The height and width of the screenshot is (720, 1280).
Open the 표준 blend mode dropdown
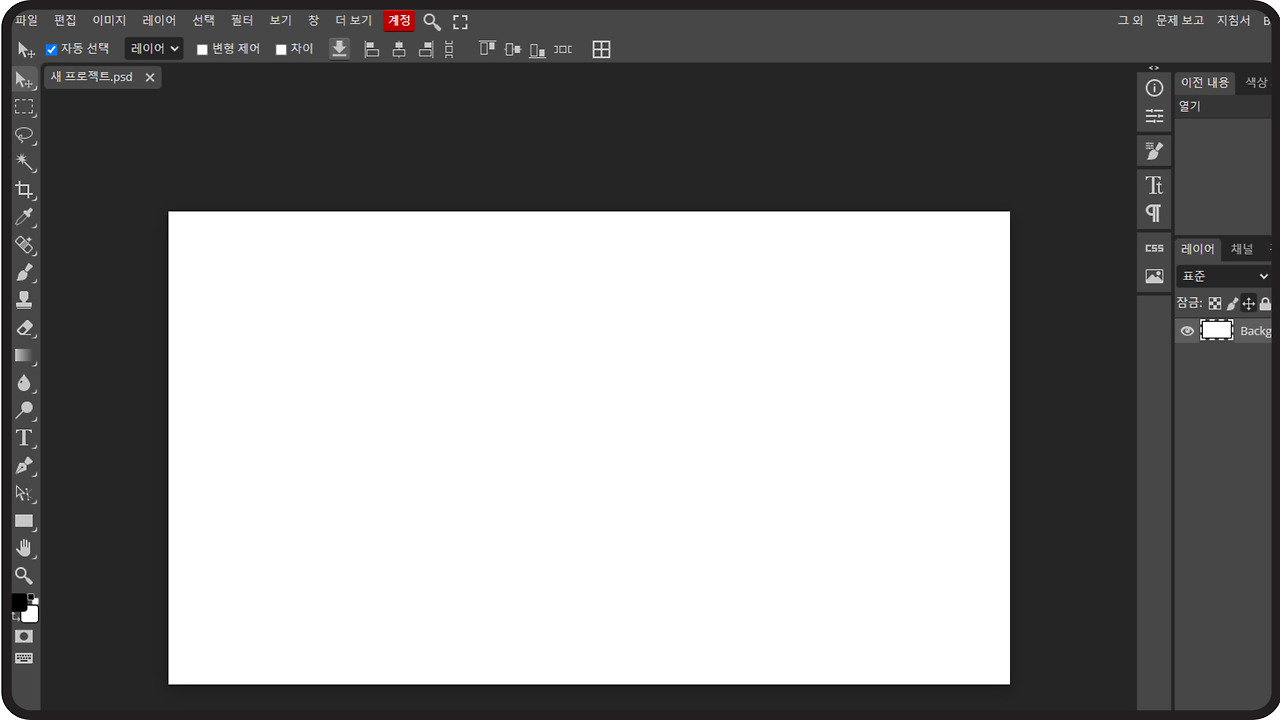[x=1224, y=276]
